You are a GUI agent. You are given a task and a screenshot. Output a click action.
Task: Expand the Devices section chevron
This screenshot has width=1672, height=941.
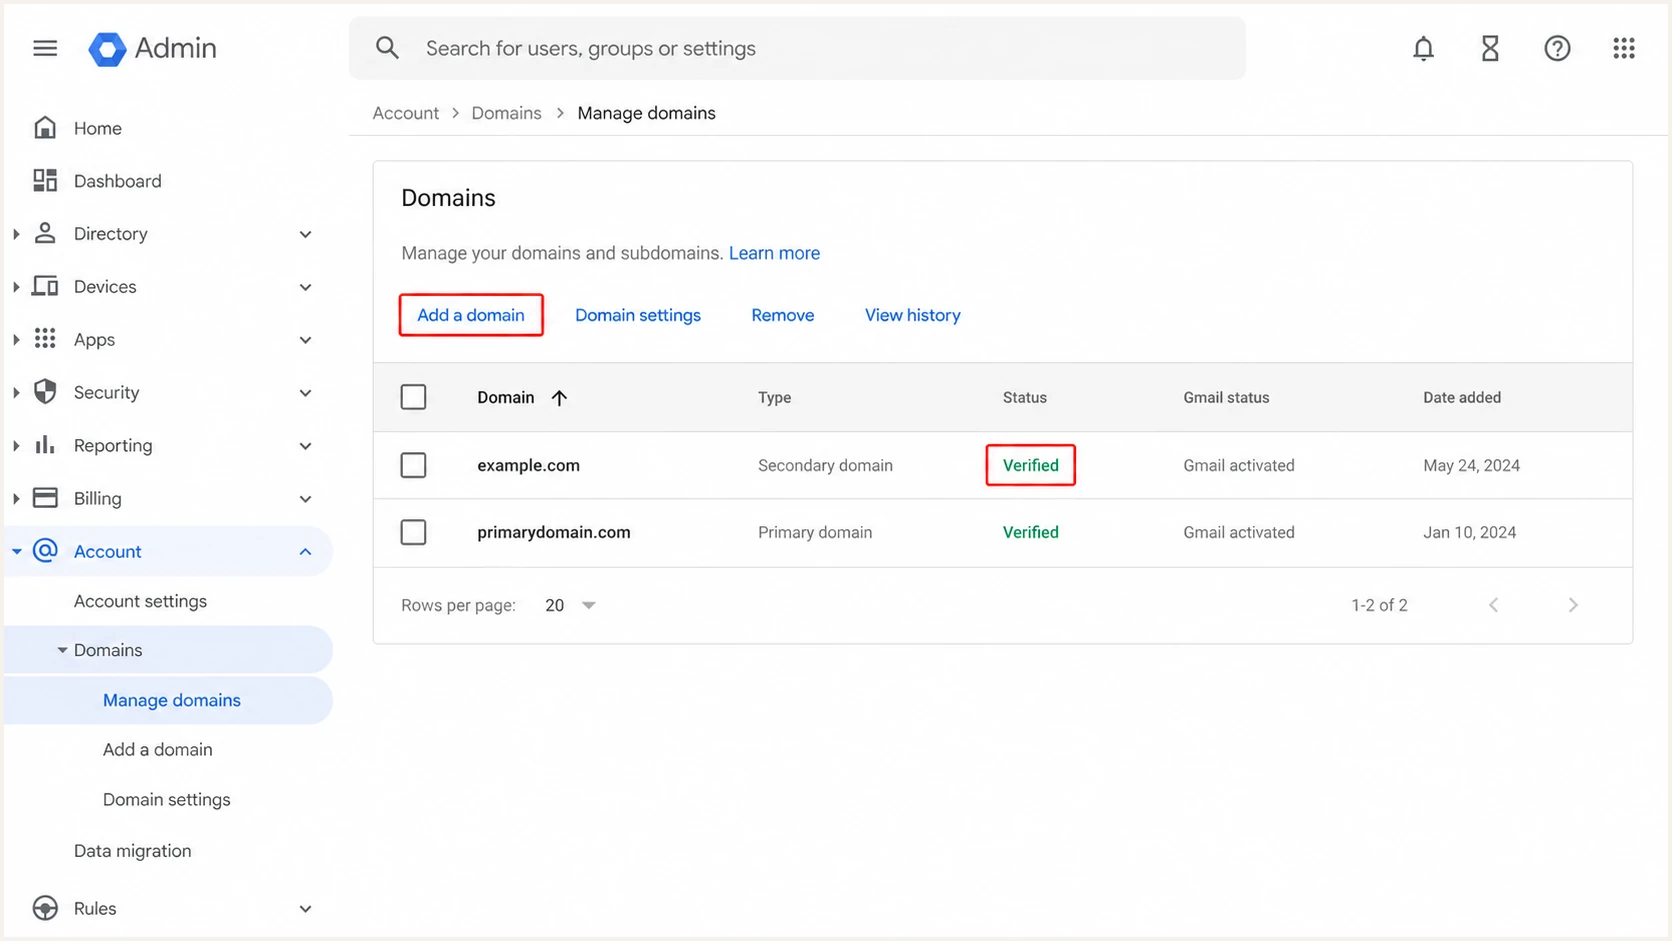click(306, 287)
